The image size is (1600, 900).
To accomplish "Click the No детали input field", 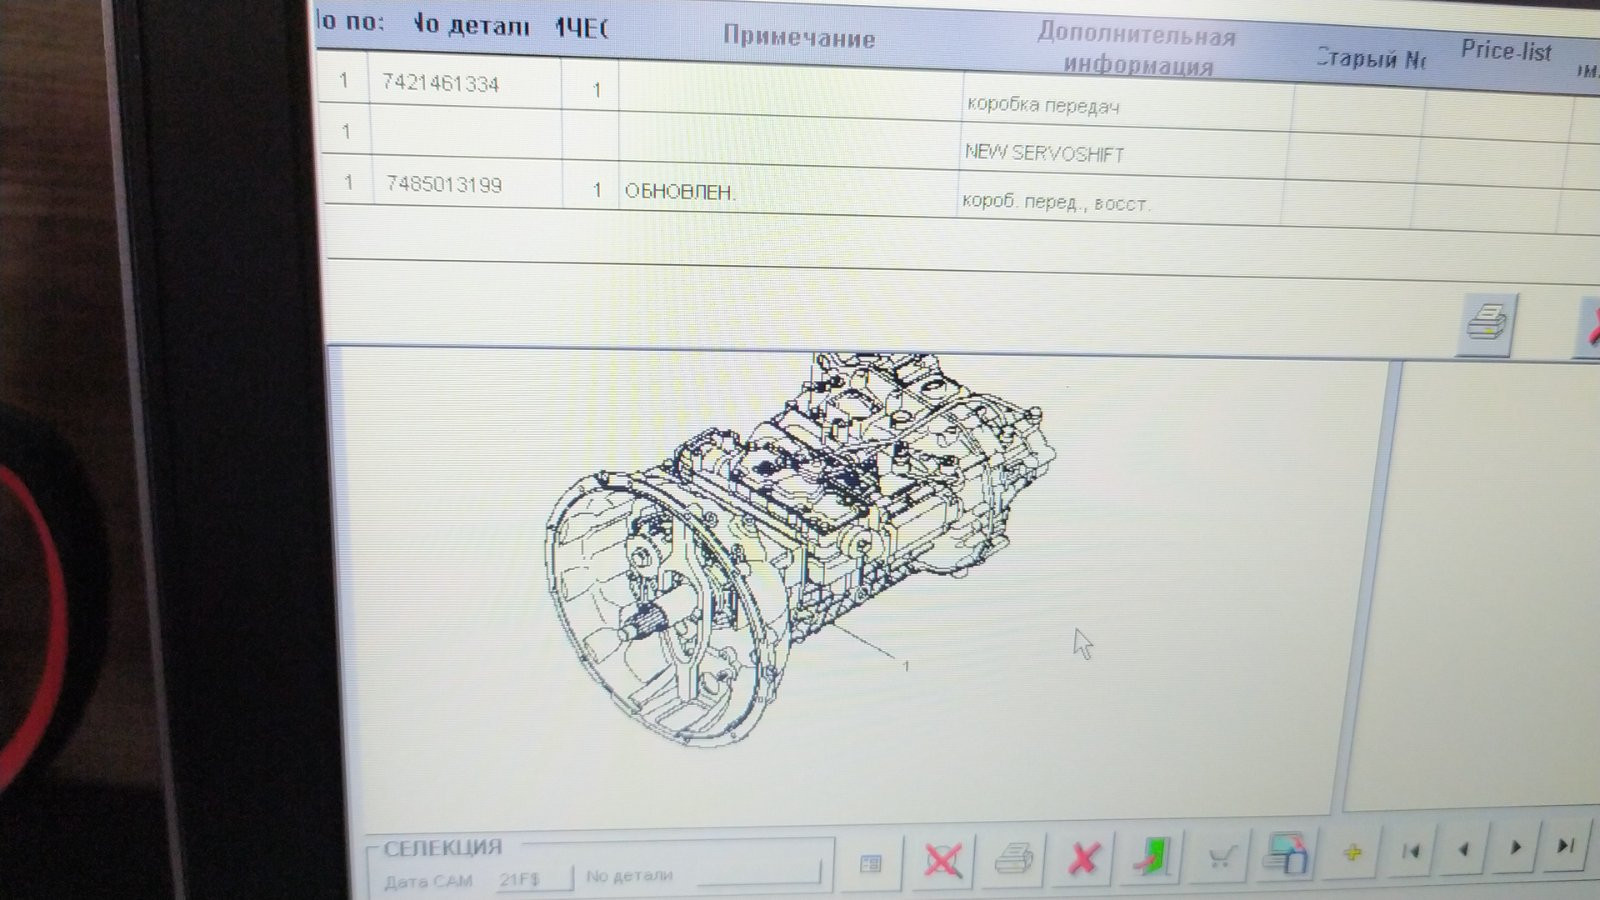I will tap(758, 873).
